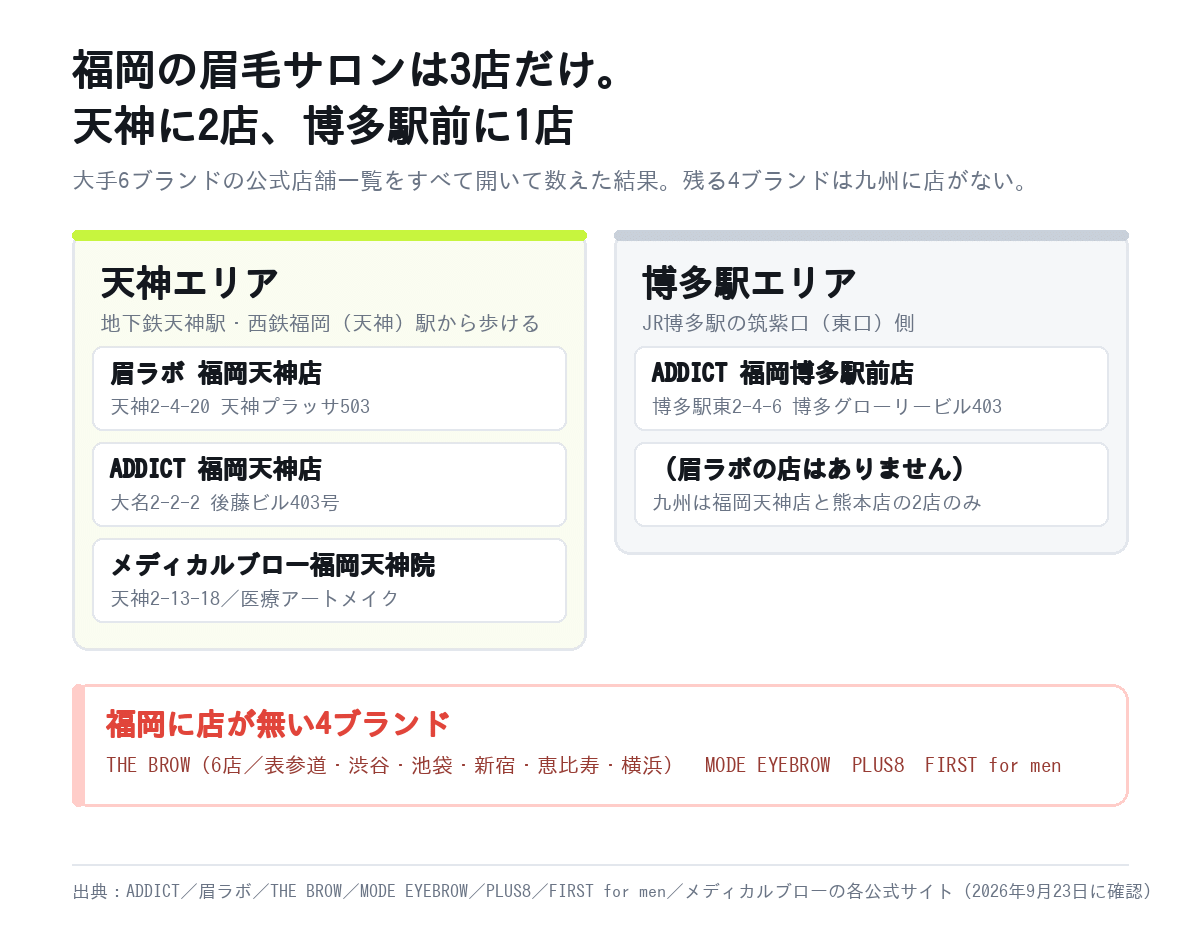
Task: Click address 博多駅東2-4-6 博多グローリービル403
Action: point(827,406)
